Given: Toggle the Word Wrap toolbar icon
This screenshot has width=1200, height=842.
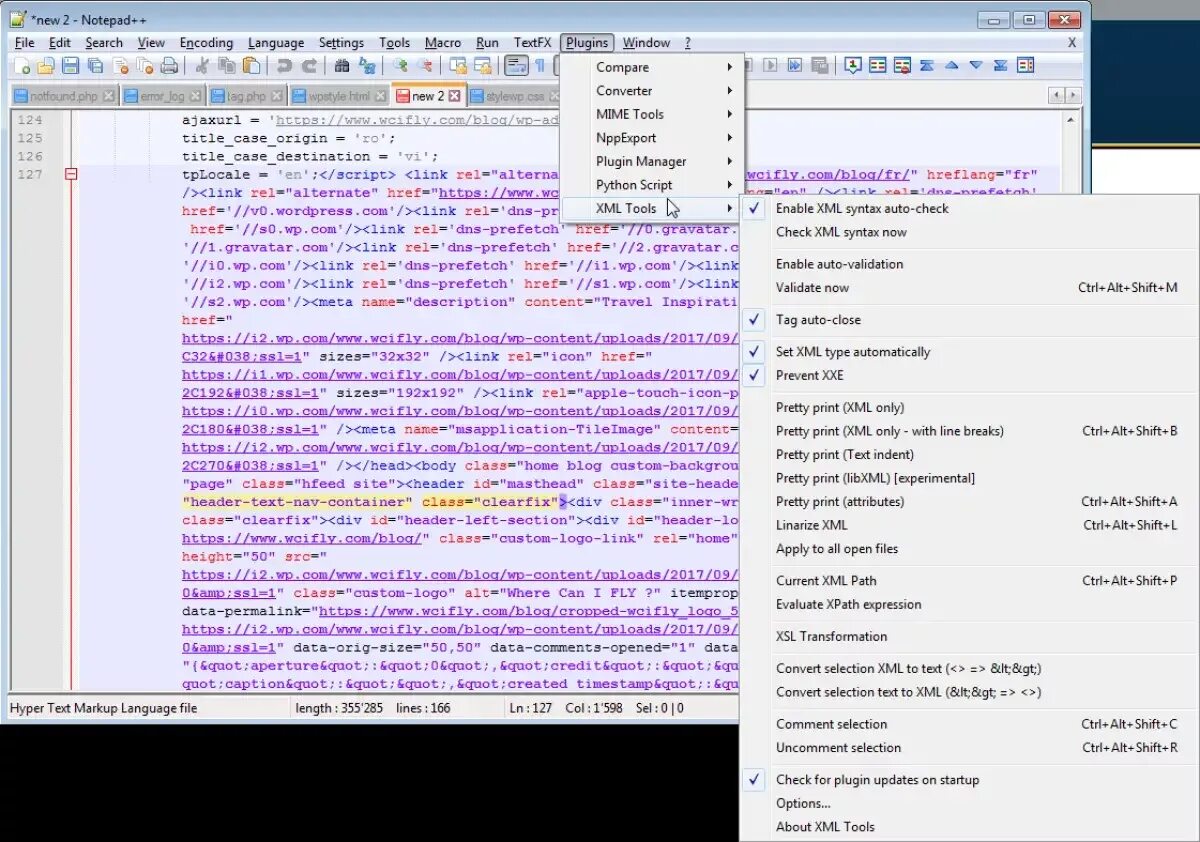Looking at the screenshot, I should (x=516, y=66).
